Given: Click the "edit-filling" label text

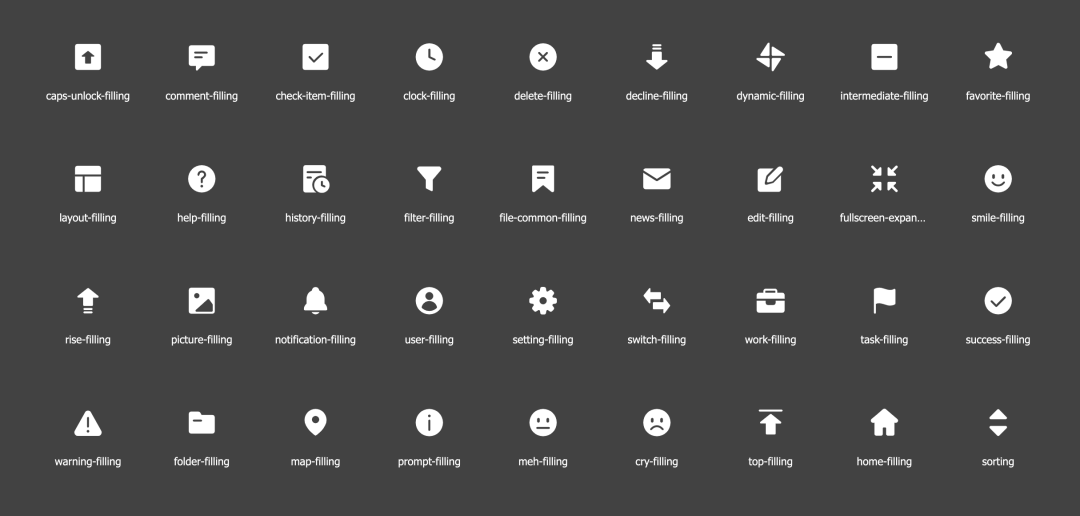Looking at the screenshot, I should (770, 218).
